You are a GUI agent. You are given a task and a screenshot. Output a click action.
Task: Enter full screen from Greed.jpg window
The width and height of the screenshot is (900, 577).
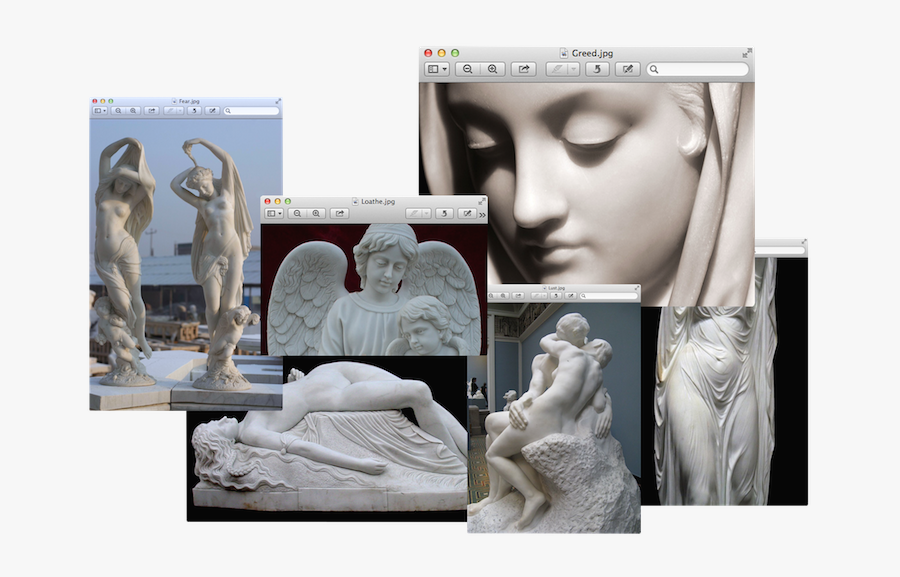[x=746, y=53]
